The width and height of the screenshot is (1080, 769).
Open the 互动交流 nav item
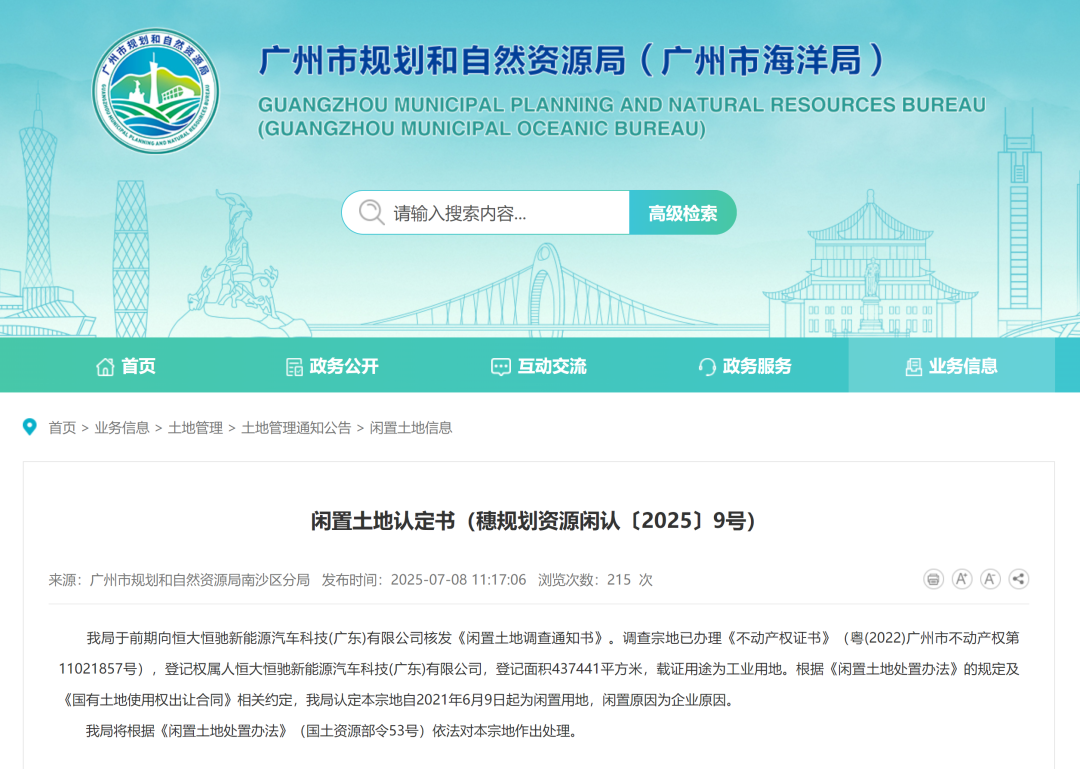click(x=538, y=365)
